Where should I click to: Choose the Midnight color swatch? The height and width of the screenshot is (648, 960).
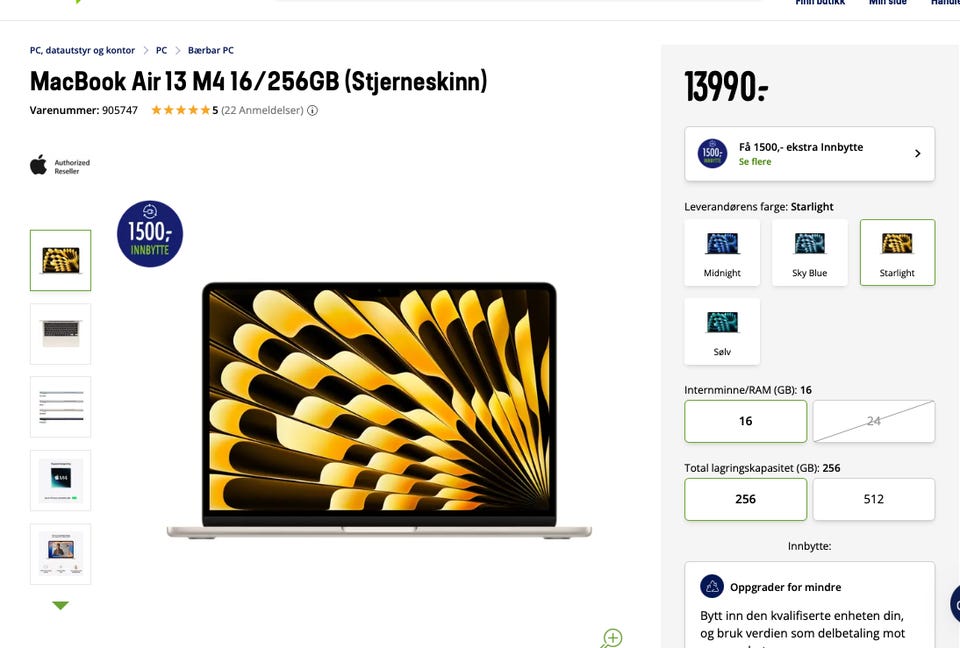[722, 252]
